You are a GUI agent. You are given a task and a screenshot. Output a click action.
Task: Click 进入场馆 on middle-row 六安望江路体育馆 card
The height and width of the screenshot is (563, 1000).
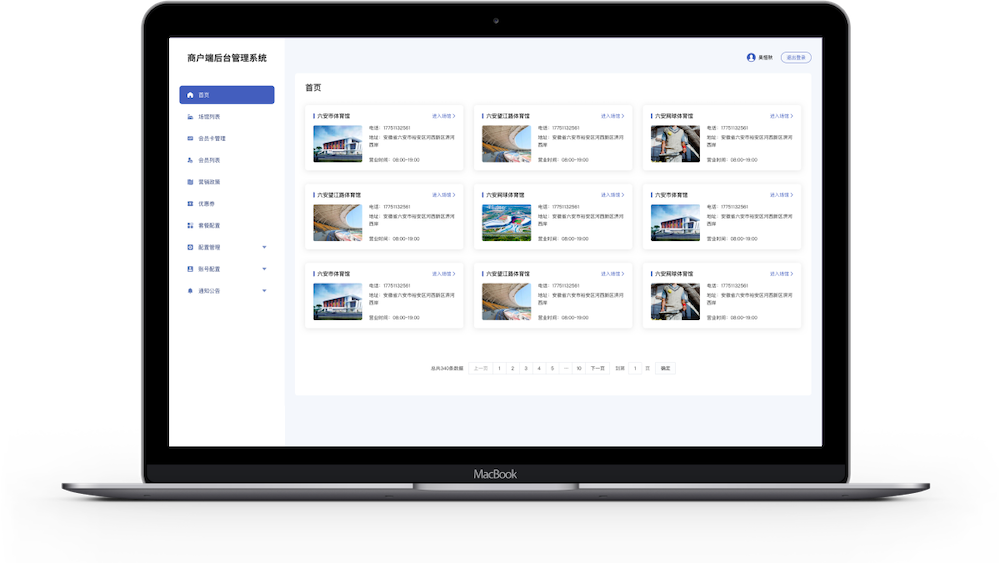tap(443, 195)
